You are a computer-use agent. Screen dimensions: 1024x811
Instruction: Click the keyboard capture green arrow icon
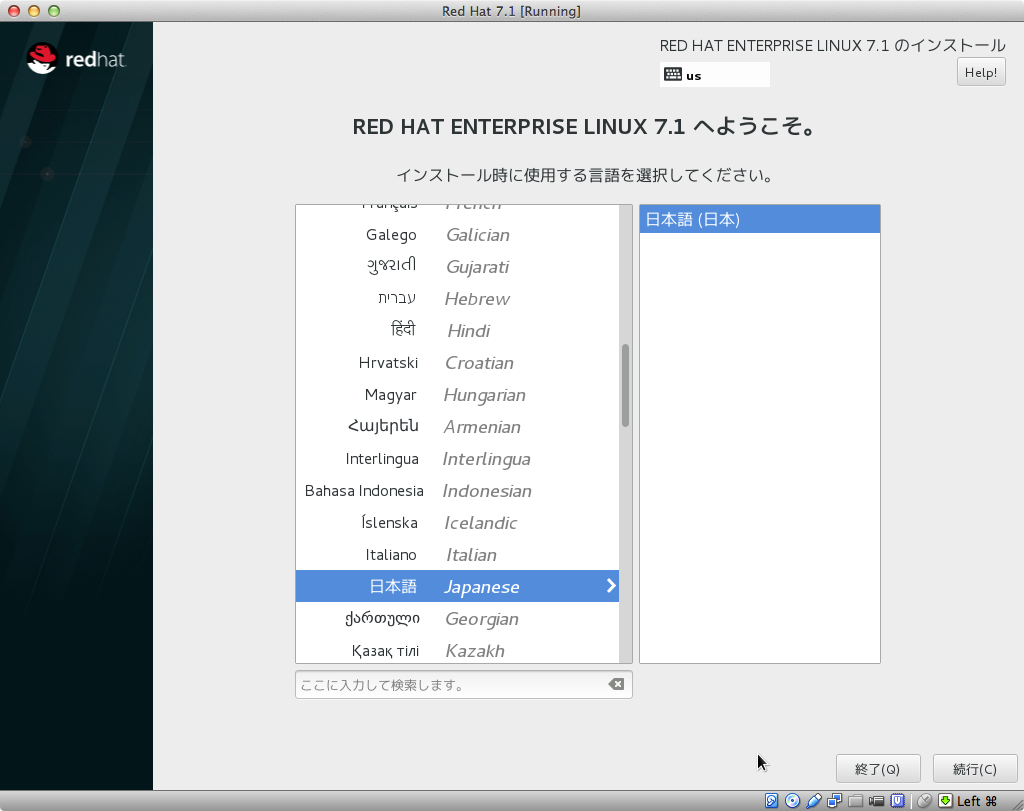click(x=945, y=801)
